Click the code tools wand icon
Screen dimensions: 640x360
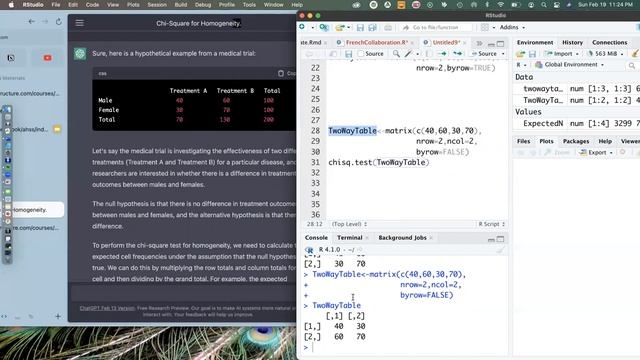408,53
